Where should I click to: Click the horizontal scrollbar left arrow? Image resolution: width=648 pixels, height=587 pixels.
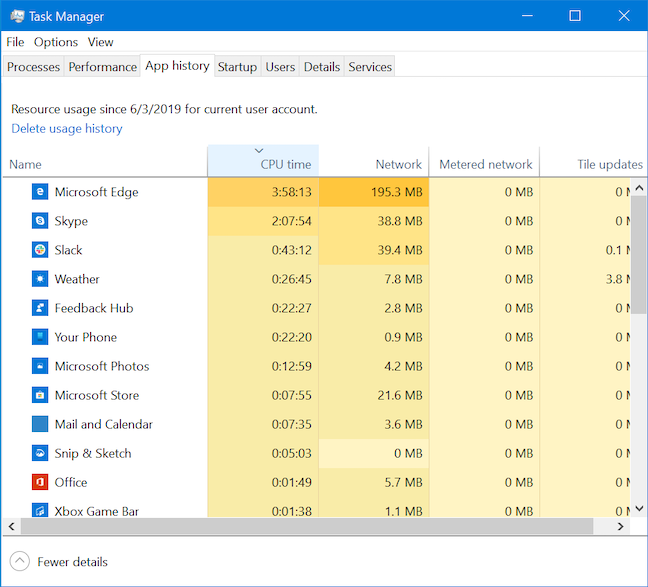point(11,526)
